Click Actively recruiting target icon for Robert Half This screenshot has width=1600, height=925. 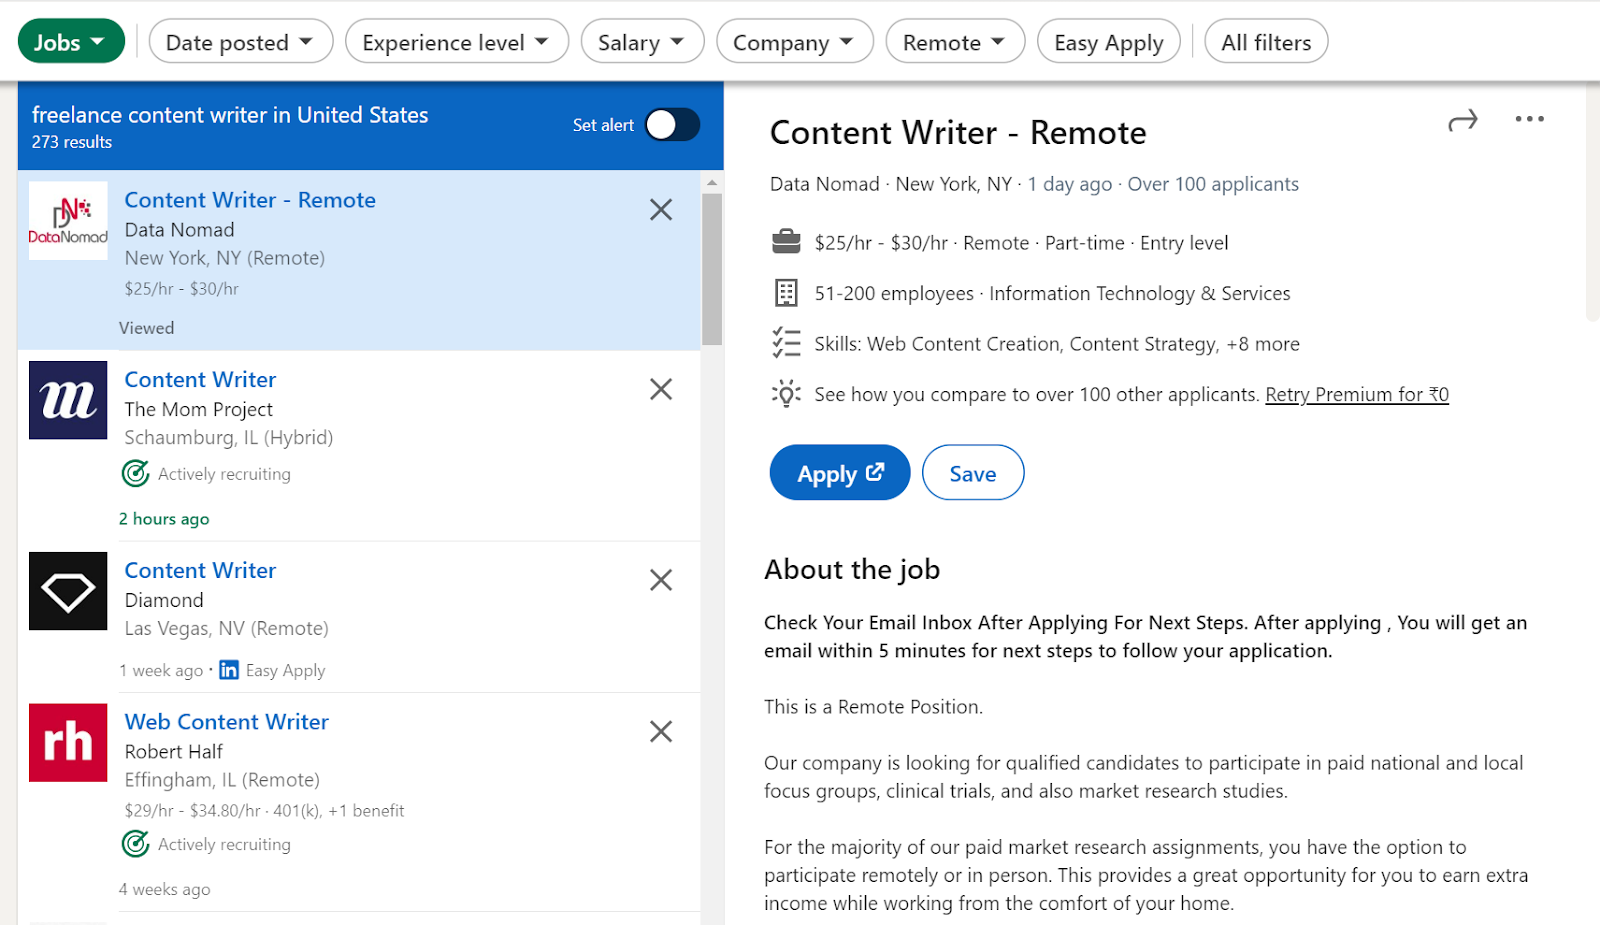tap(135, 844)
